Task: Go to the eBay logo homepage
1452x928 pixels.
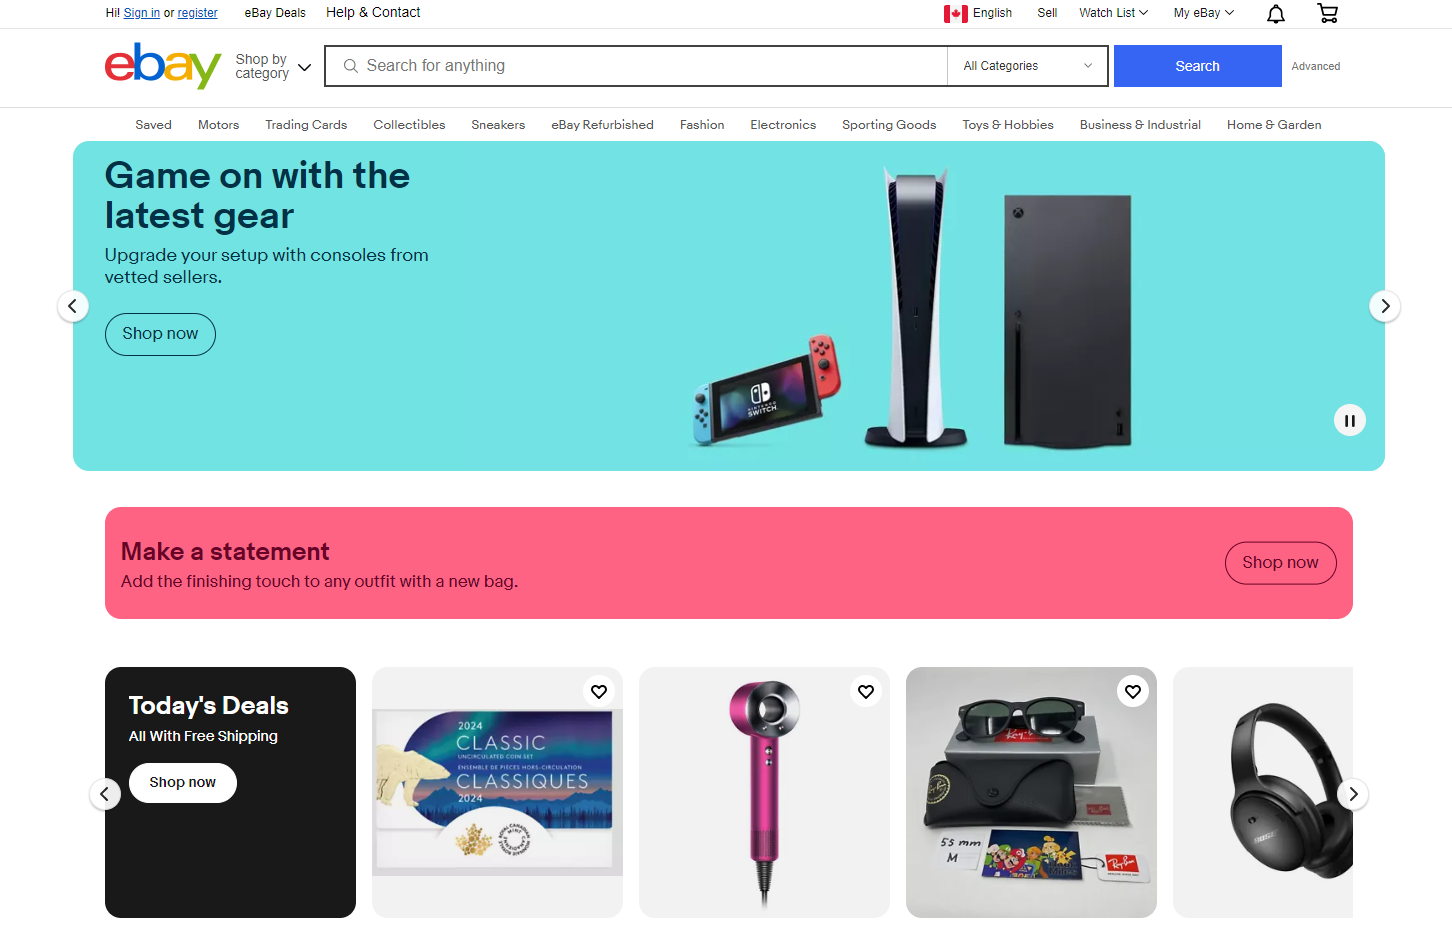Action: (163, 66)
